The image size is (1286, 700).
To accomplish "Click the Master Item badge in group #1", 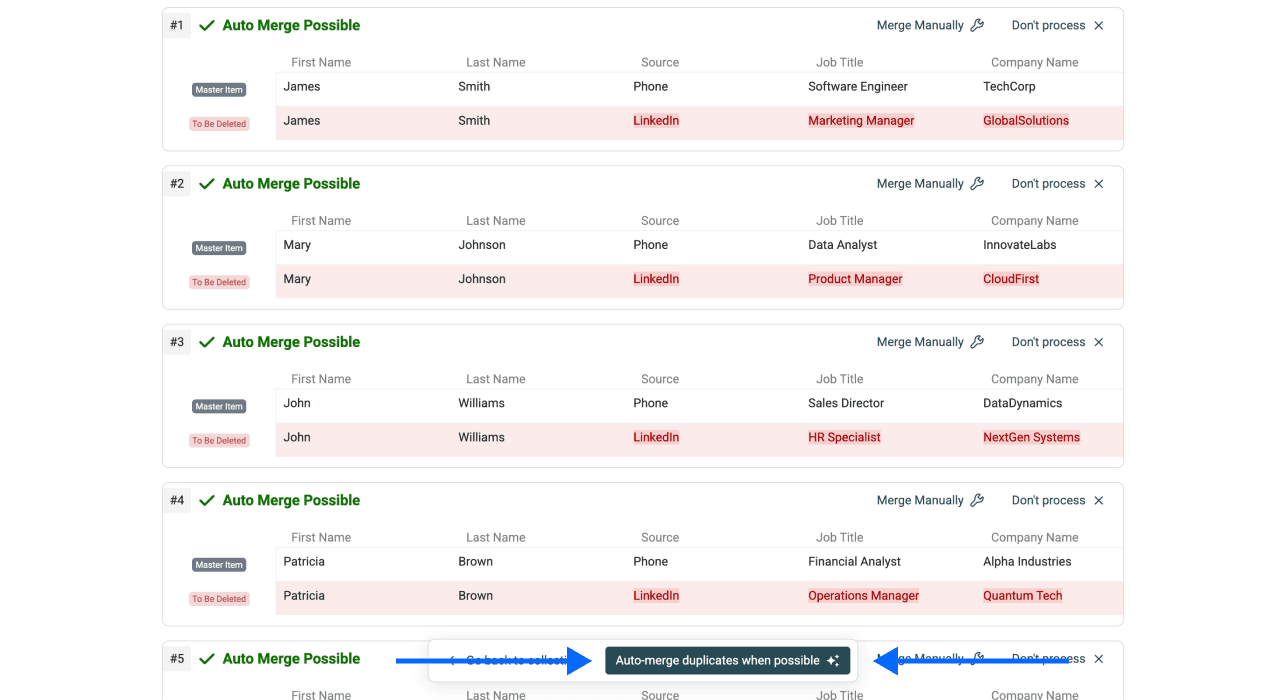I will coord(218,89).
